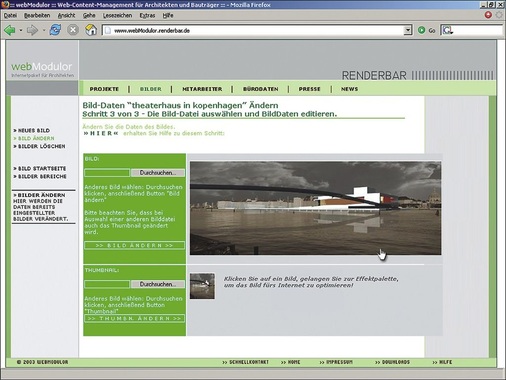
Task: Click the »HIER« help link
Action: click(x=101, y=133)
